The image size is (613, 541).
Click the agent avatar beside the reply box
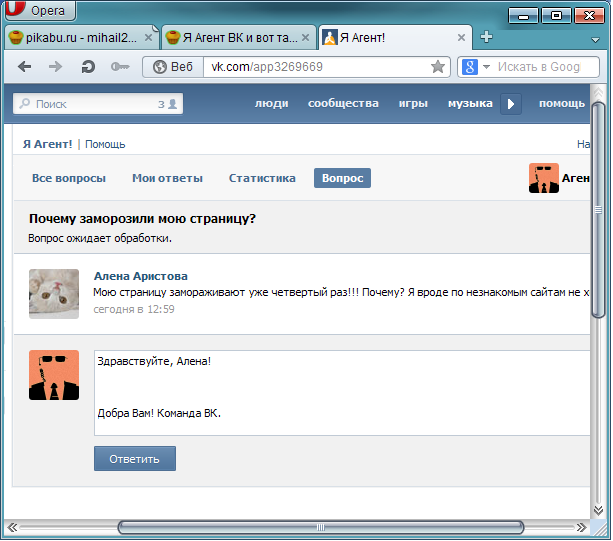54,375
